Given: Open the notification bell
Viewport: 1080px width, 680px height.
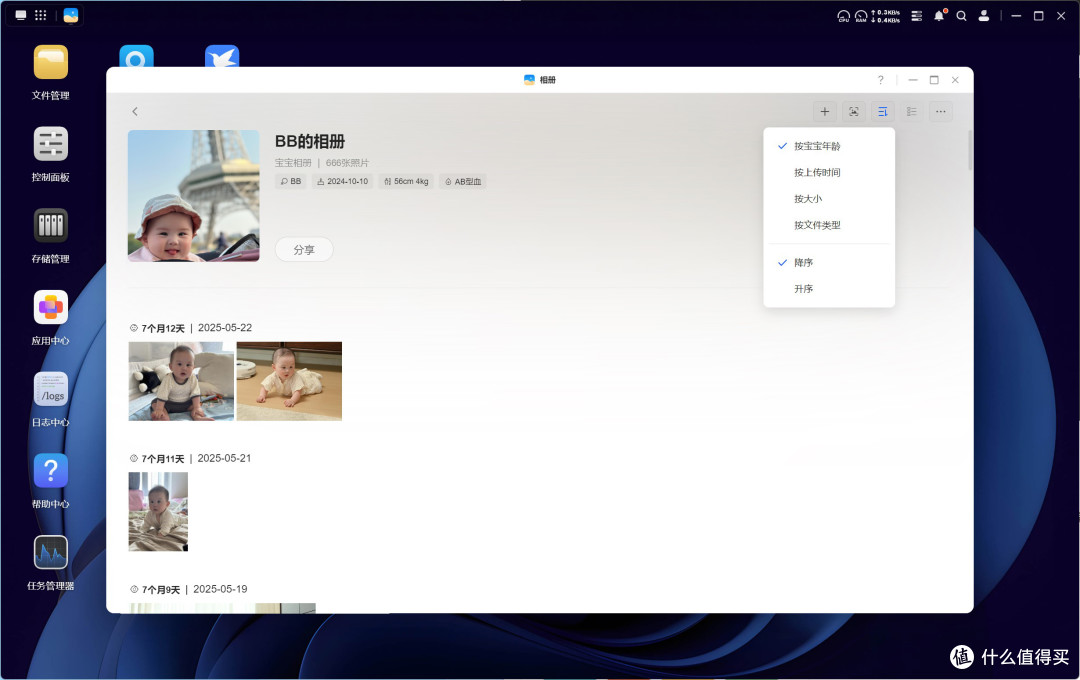Looking at the screenshot, I should coord(939,16).
